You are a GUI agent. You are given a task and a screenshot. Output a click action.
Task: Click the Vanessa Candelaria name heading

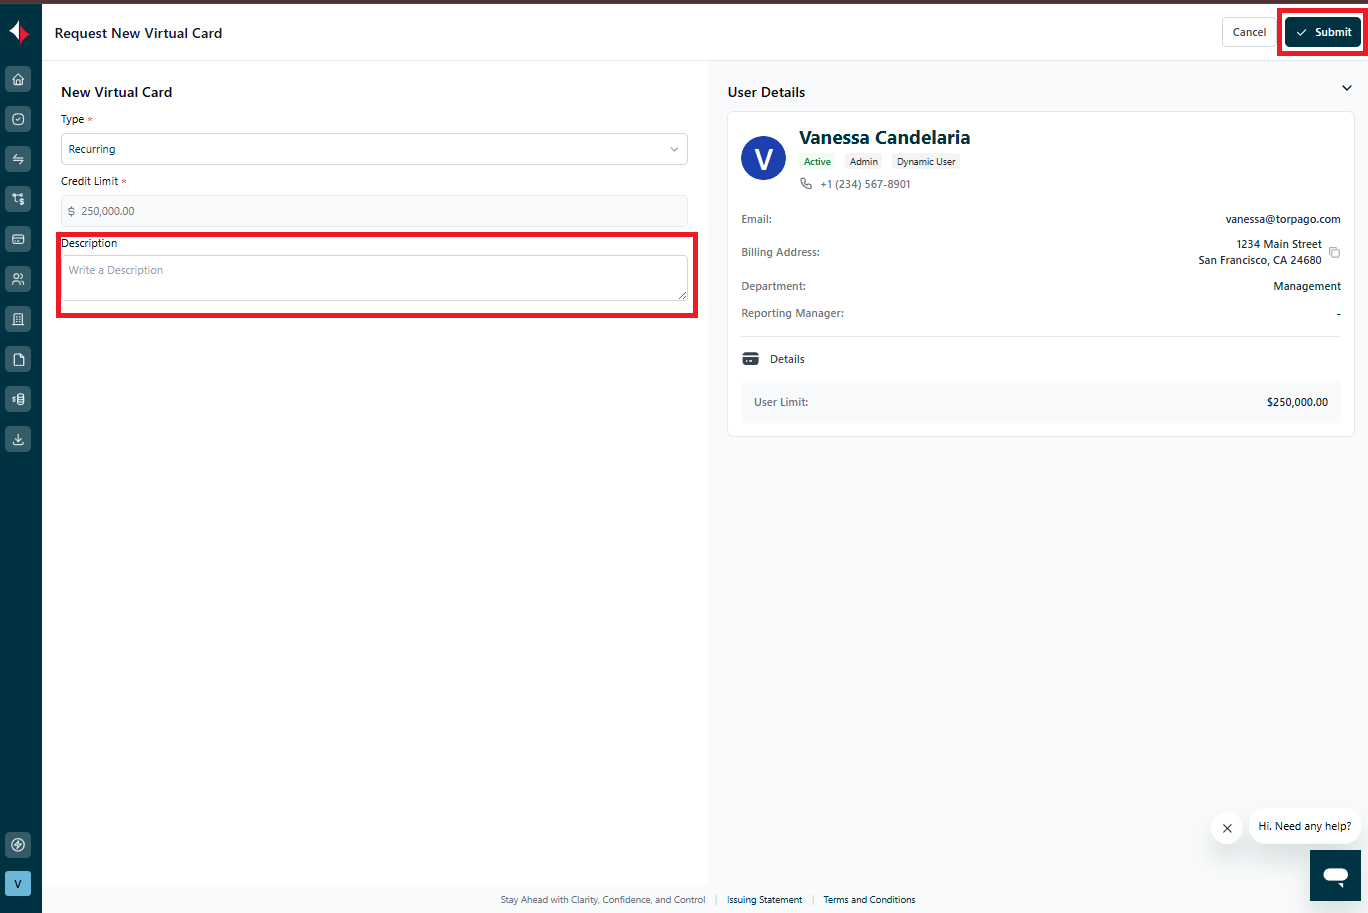(884, 138)
